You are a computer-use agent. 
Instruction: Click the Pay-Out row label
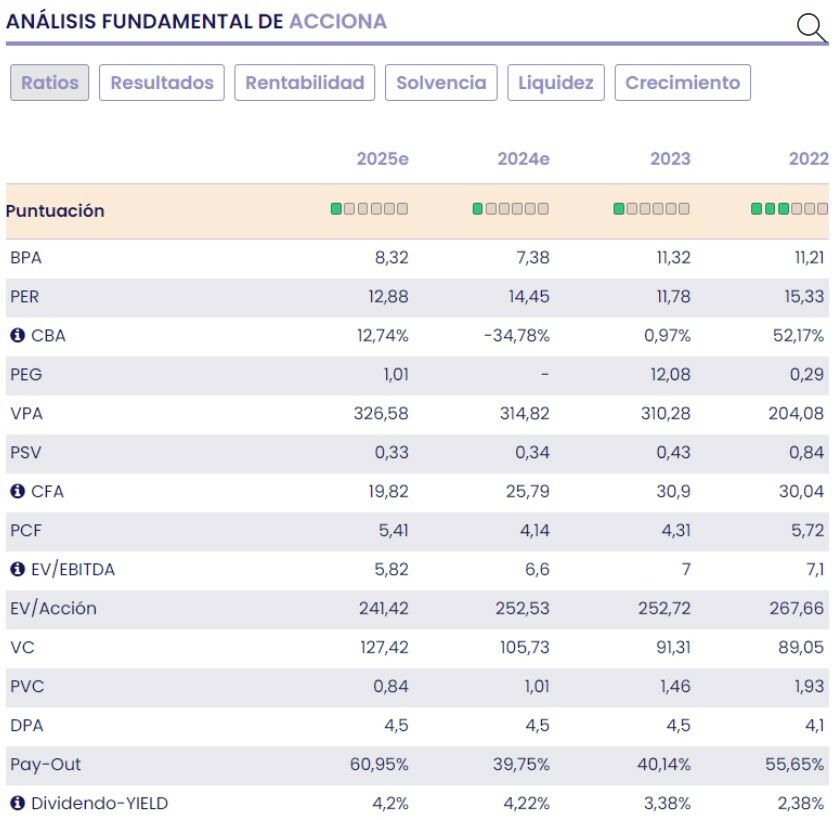(45, 765)
